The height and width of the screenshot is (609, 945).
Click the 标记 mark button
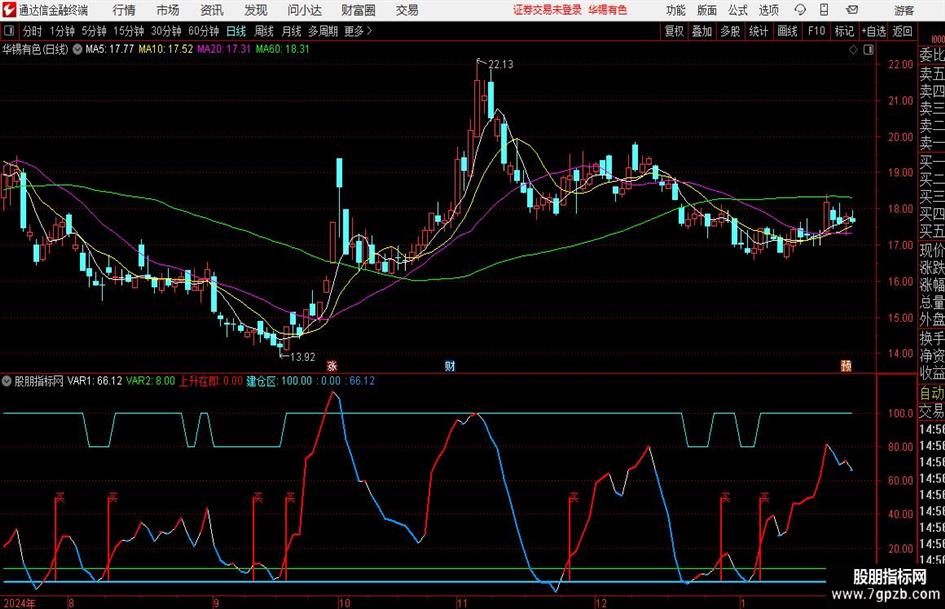[844, 31]
